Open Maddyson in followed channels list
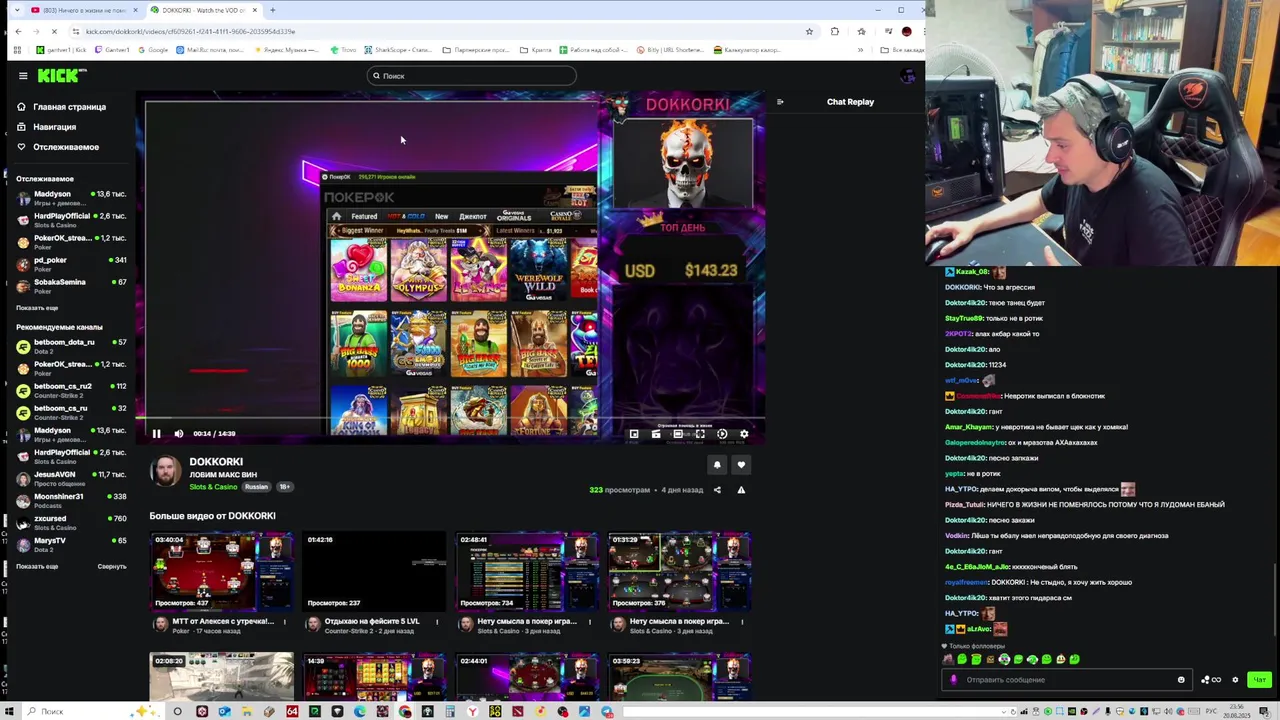Image resolution: width=1280 pixels, height=720 pixels. point(71,198)
